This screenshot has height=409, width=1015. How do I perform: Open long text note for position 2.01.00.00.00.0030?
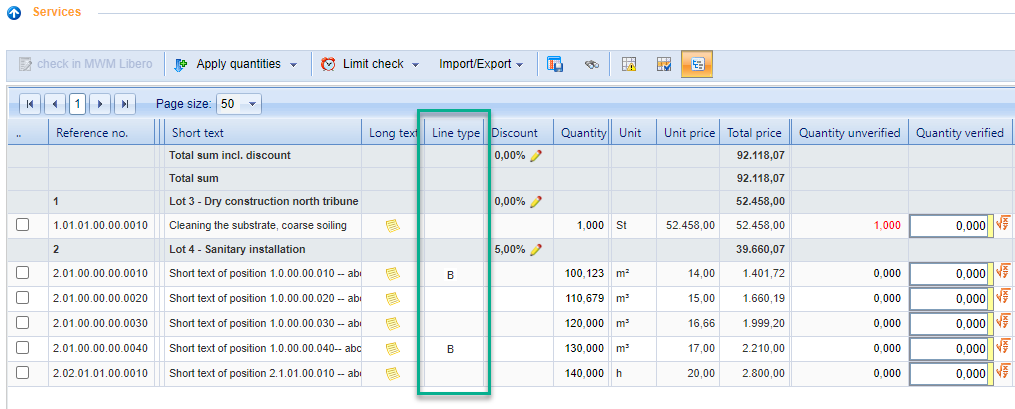click(x=393, y=323)
